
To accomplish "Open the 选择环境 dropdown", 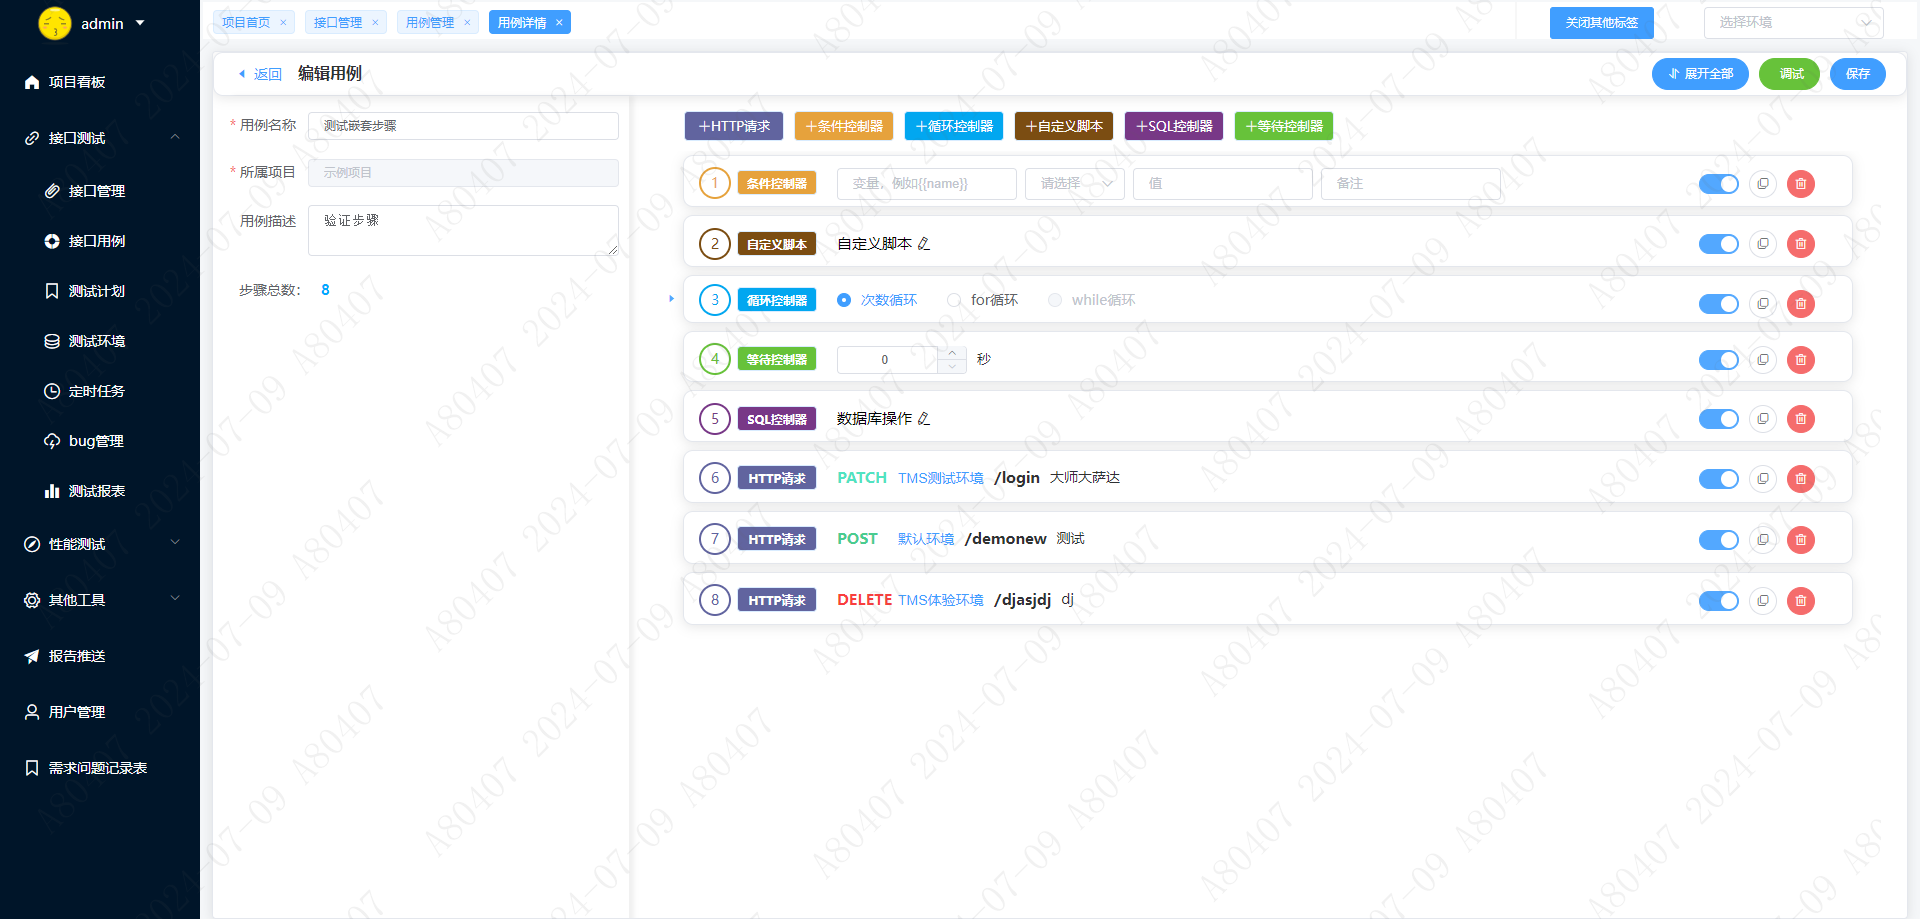I will (1794, 22).
